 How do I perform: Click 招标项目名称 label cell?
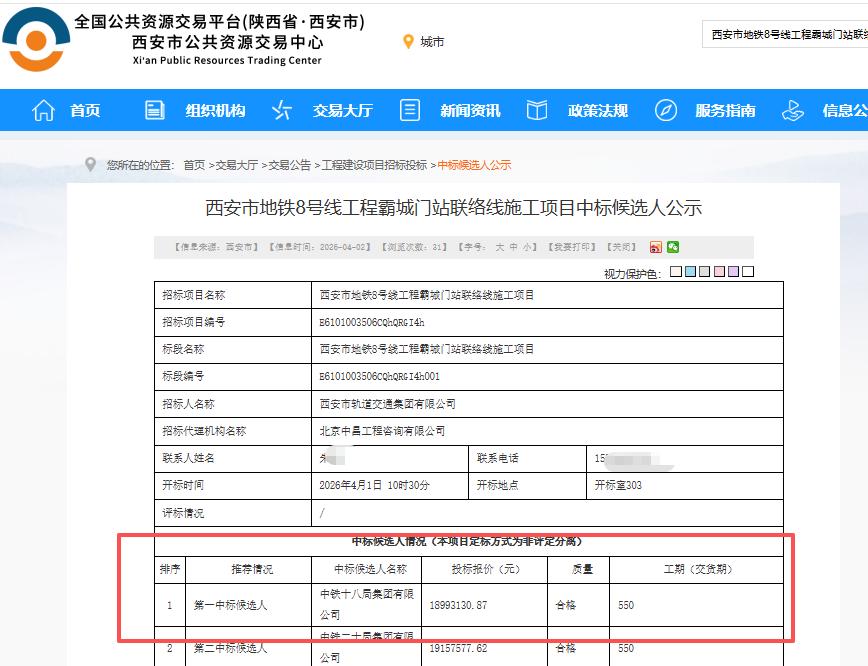pyautogui.click(x=233, y=295)
